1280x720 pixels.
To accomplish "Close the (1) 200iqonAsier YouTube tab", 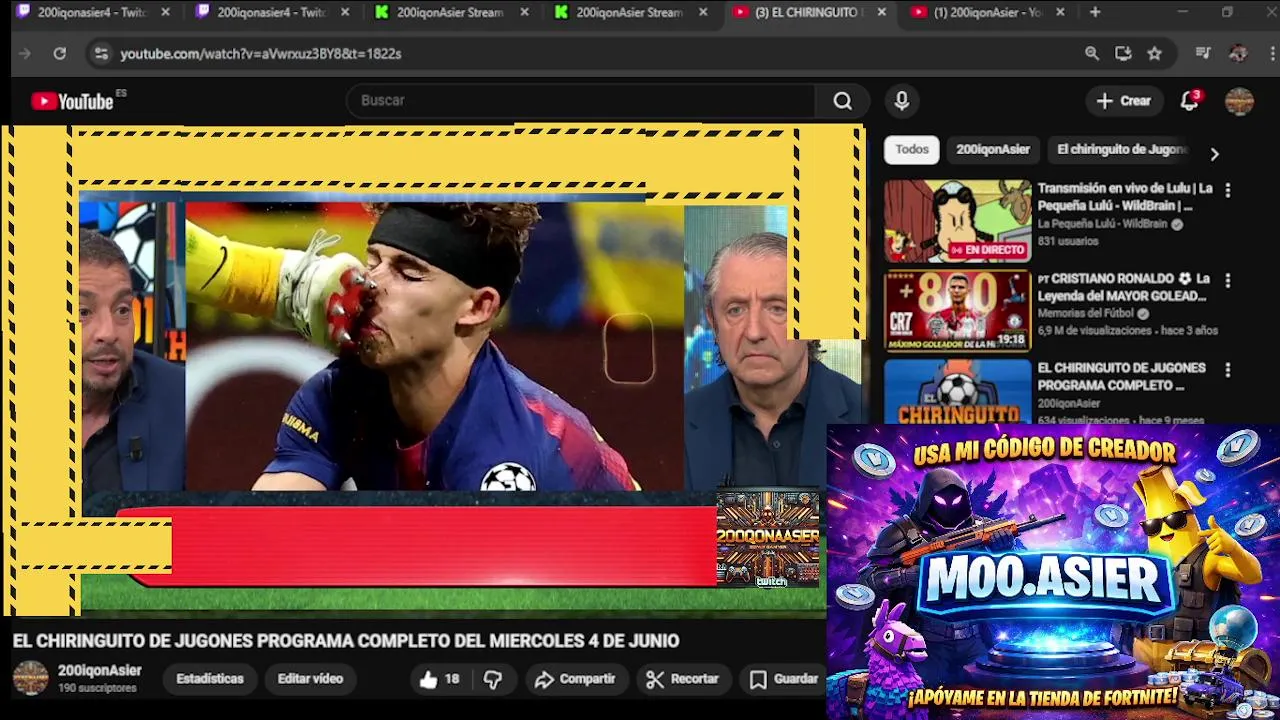I will [x=1060, y=12].
